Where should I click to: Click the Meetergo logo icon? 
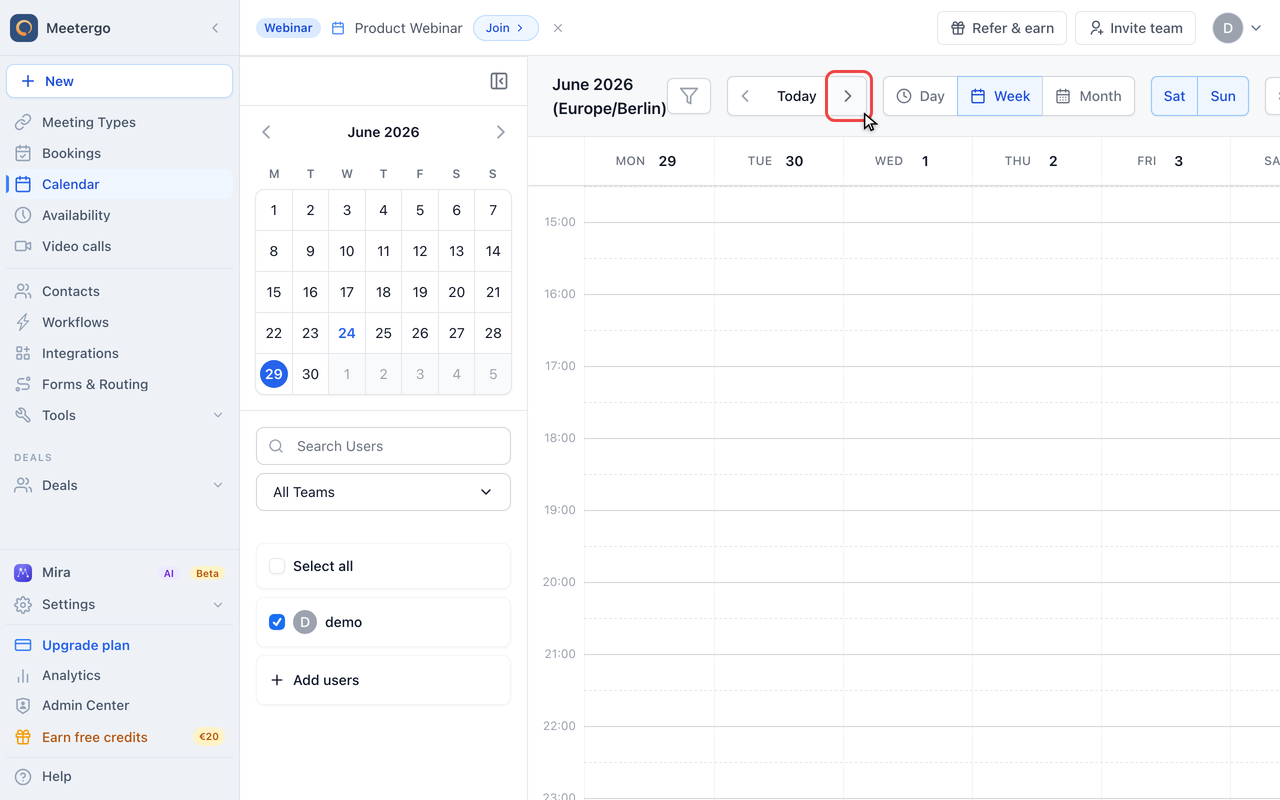tap(24, 28)
